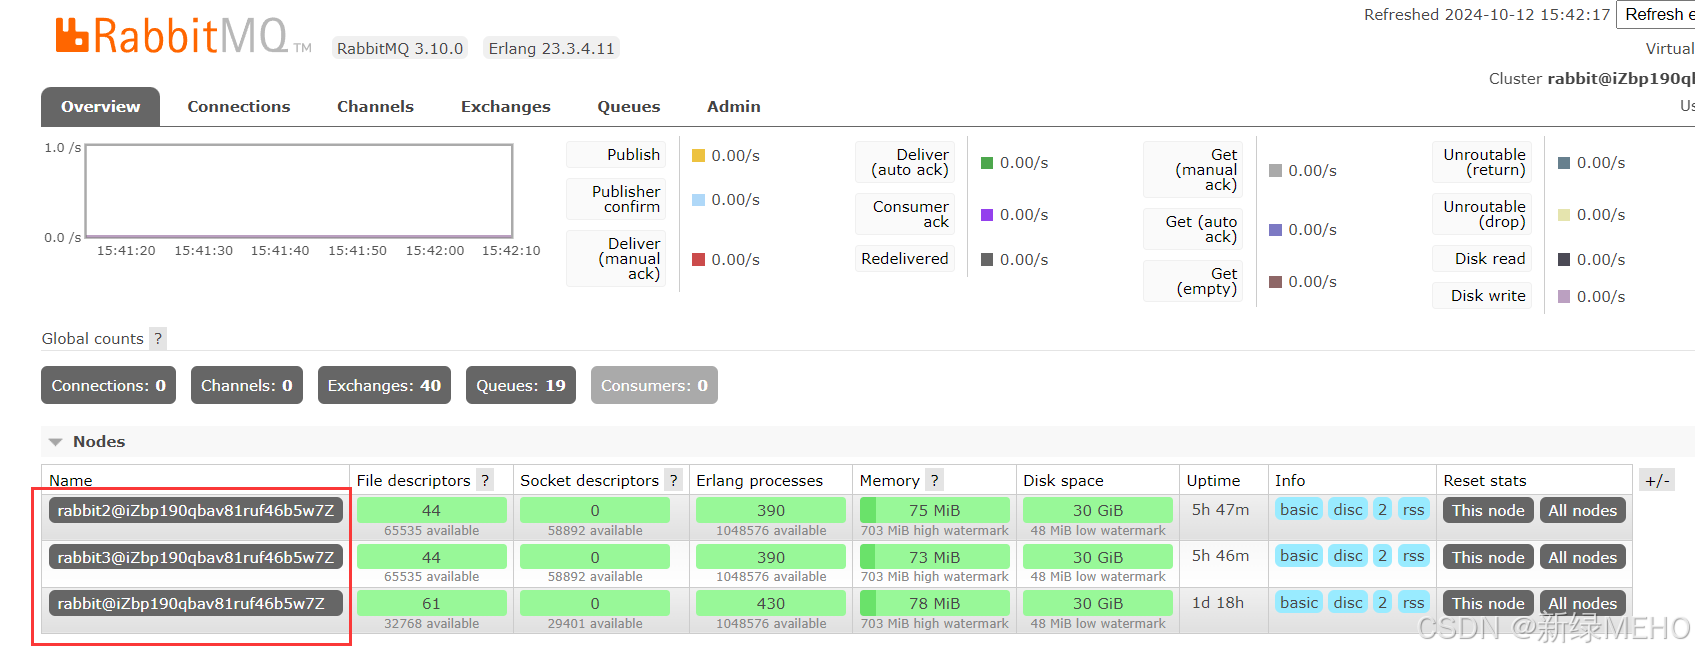Open node rabbit3@iZbp190qbav81ruf46b5w7Z
Viewport: 1695px width, 658px height.
pos(196,557)
